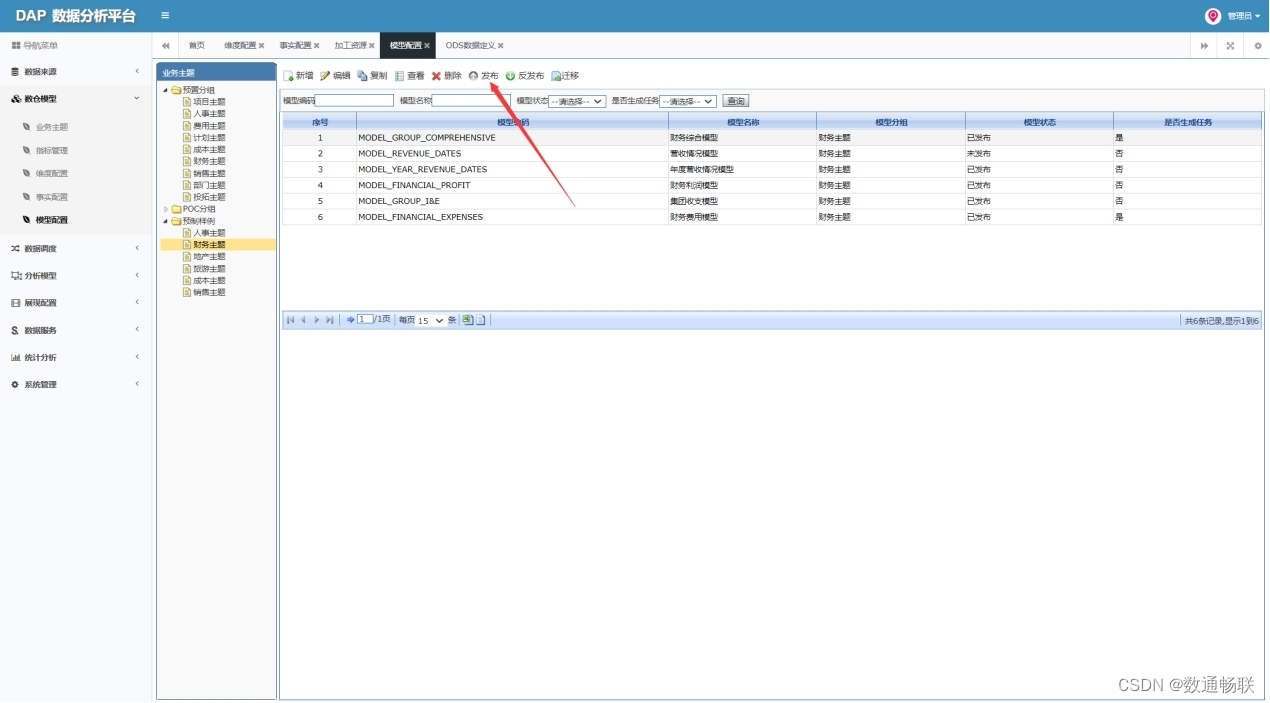The image size is (1270, 703).
Task: Switch to the 加工资源 tab
Action: click(x=350, y=46)
